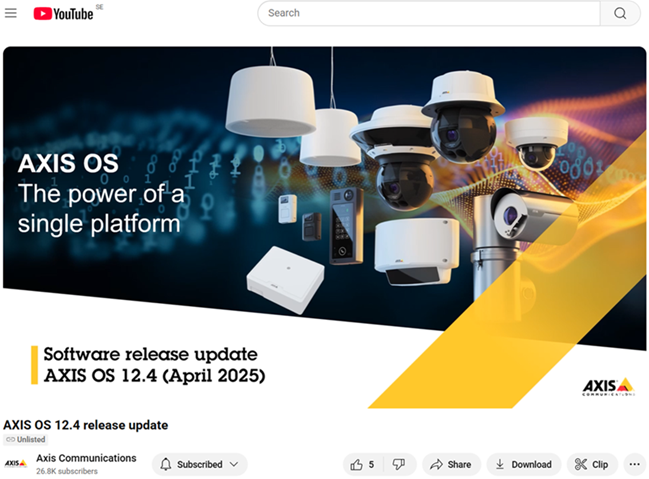This screenshot has width=649, height=479.
Task: Go to YouTube home via logo
Action: pyautogui.click(x=63, y=14)
